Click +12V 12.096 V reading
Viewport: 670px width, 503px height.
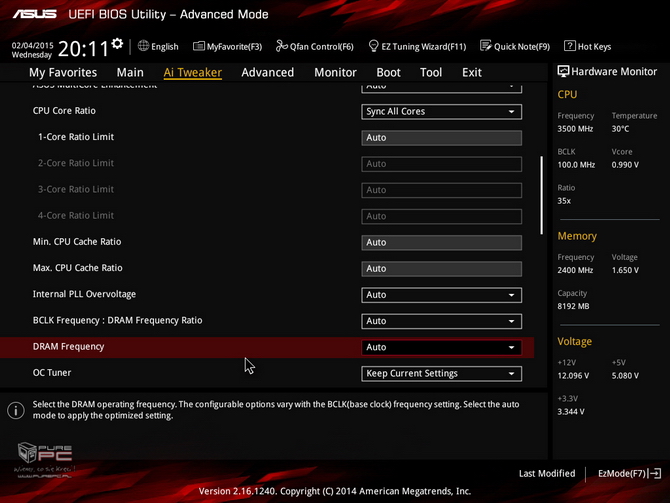[573, 376]
